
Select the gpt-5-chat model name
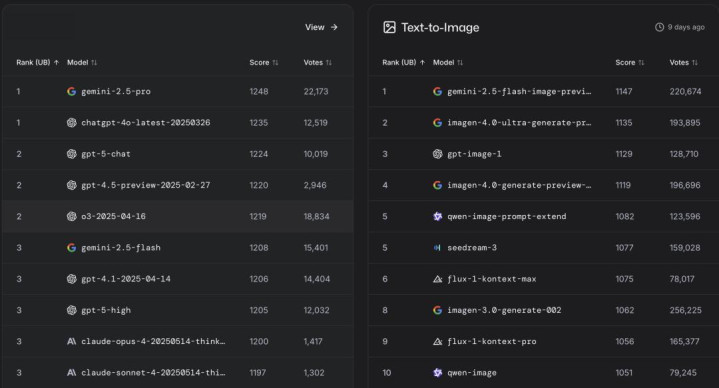click(x=105, y=154)
